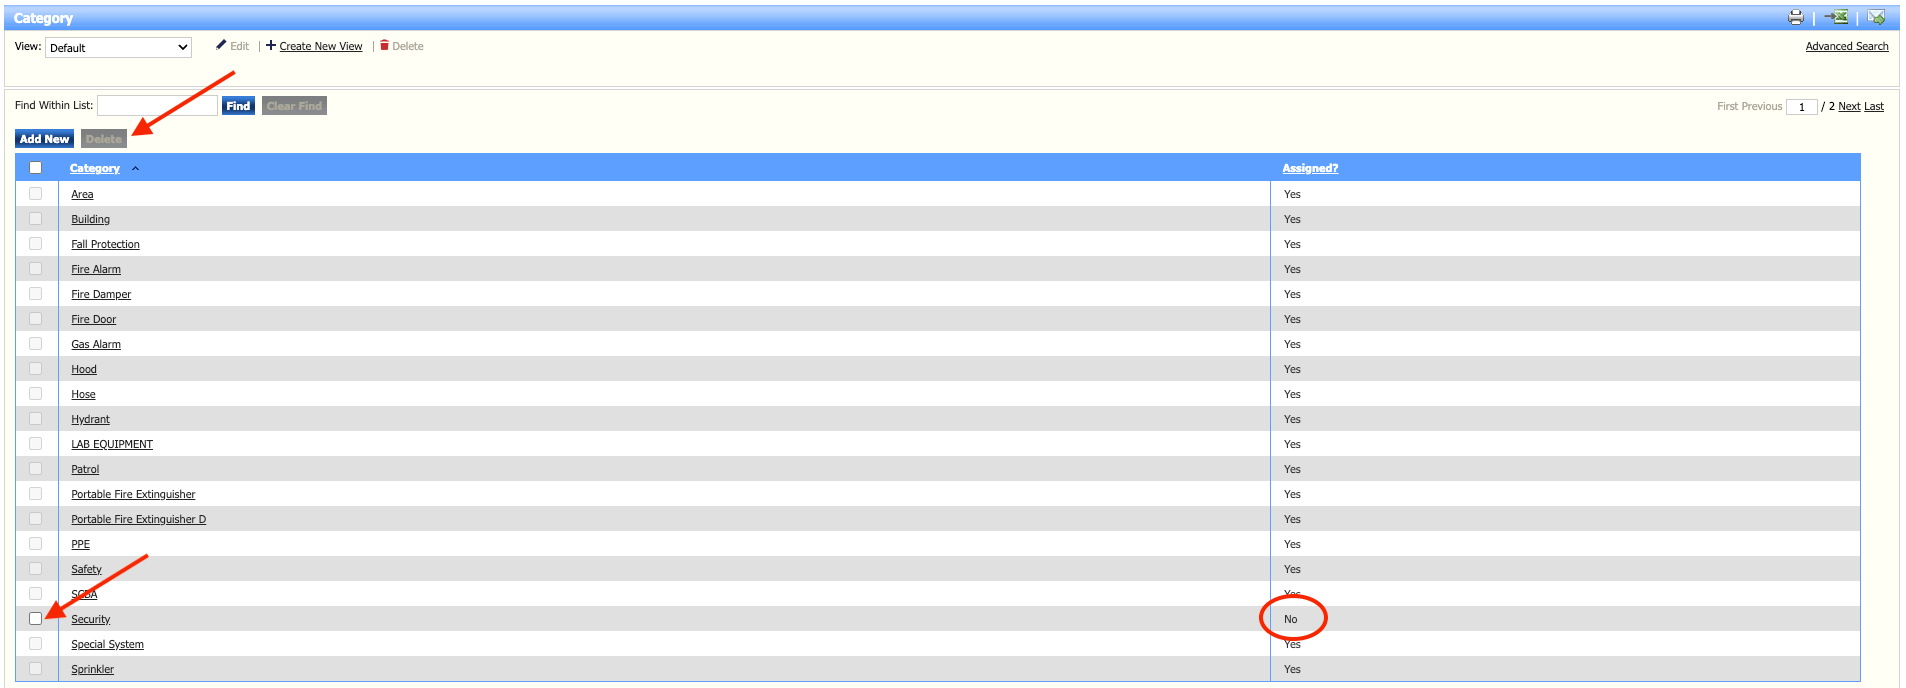This screenshot has height=688, width=1906.
Task: Open the Portable Fire Extinguisher D category
Action: coord(138,519)
